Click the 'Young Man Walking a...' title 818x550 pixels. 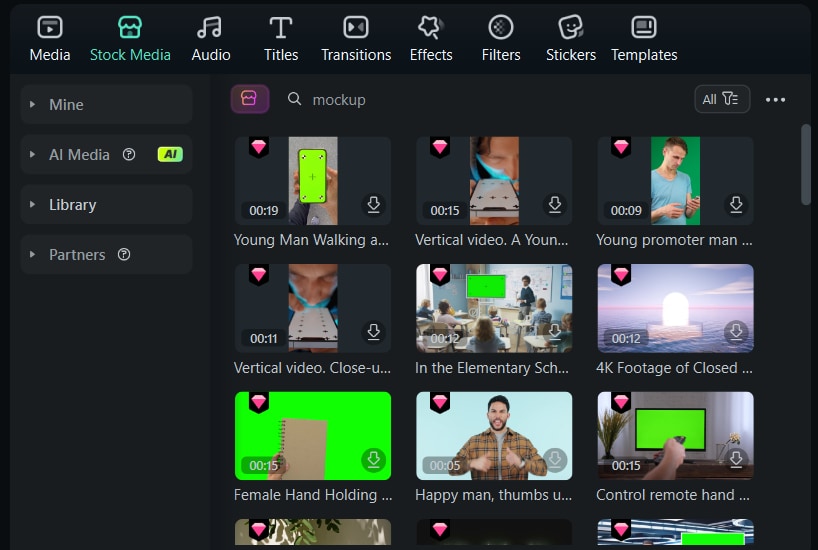coord(311,240)
